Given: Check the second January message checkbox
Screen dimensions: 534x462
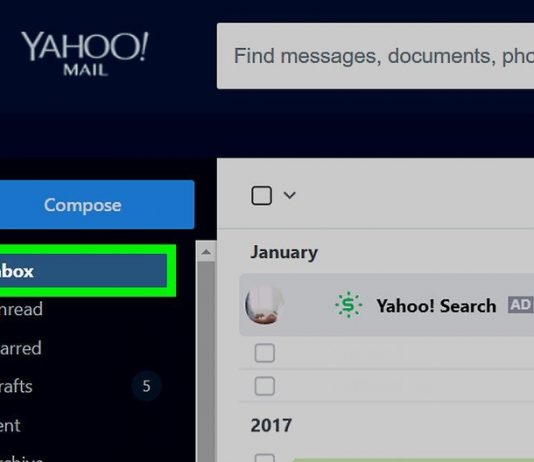Looking at the screenshot, I should 265,386.
